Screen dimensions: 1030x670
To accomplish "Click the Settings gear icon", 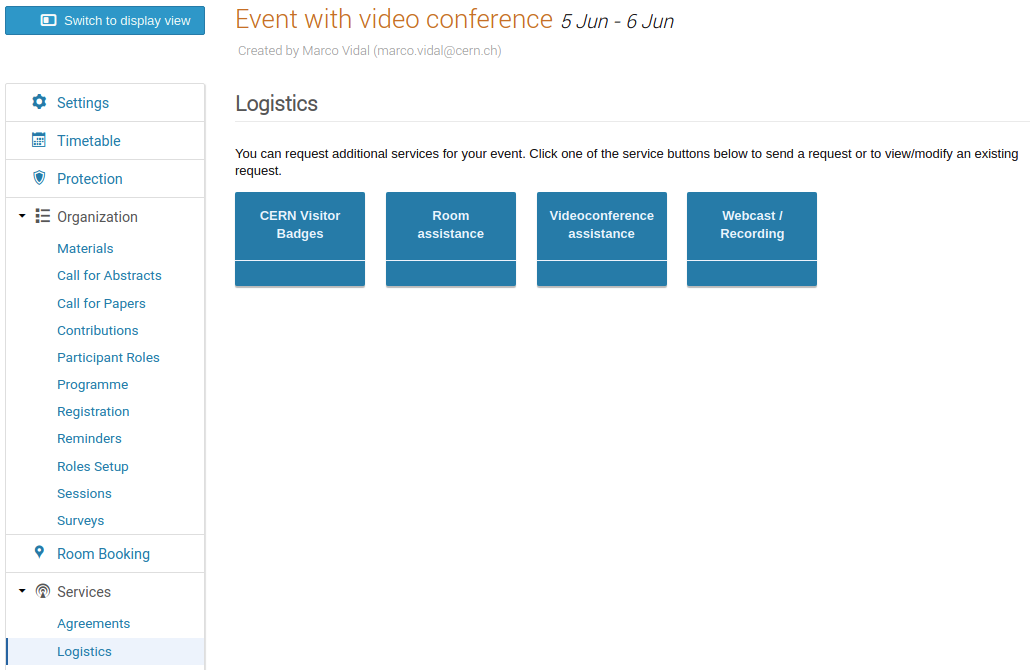I will pyautogui.click(x=39, y=102).
